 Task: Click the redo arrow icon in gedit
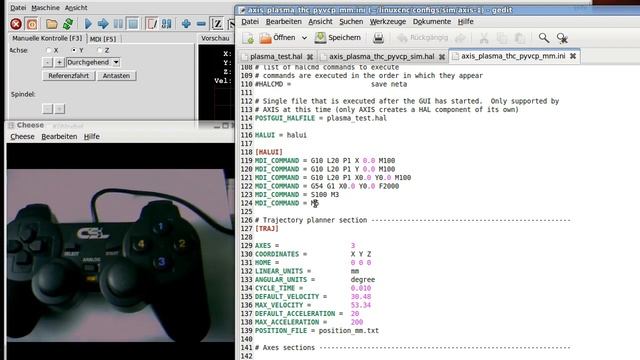[x=460, y=38]
